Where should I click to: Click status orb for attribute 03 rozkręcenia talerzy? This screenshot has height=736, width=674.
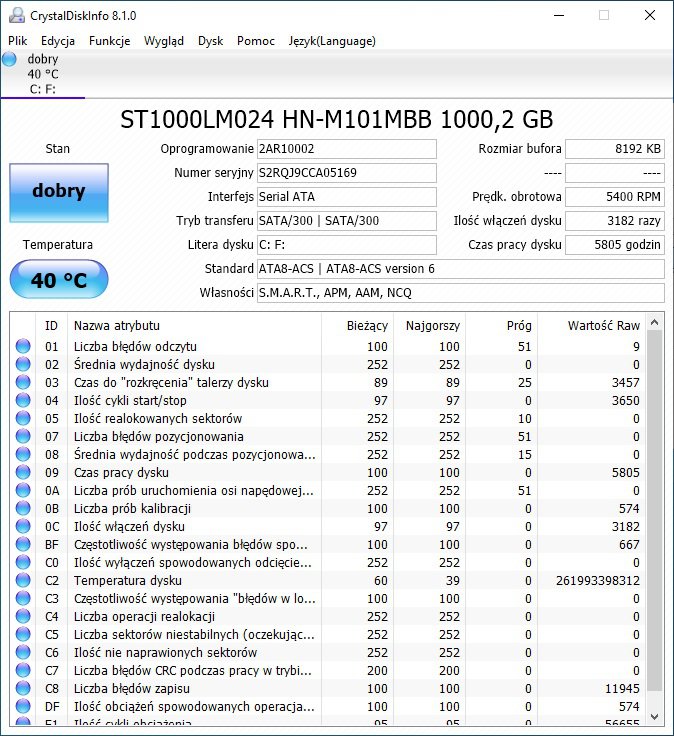[x=23, y=382]
